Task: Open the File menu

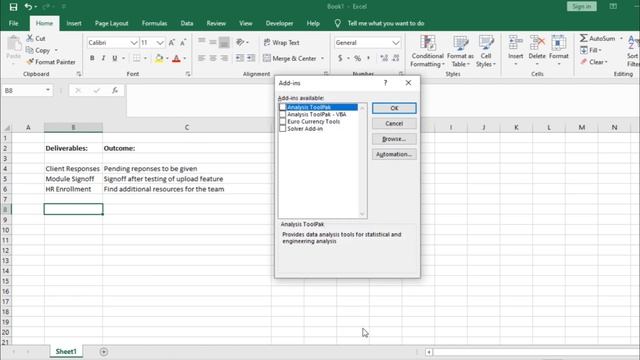Action: coord(13,23)
